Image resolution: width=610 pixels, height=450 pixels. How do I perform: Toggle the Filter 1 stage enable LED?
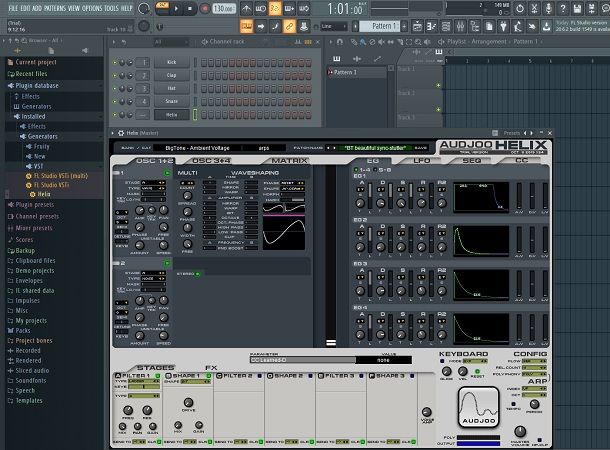click(x=158, y=376)
